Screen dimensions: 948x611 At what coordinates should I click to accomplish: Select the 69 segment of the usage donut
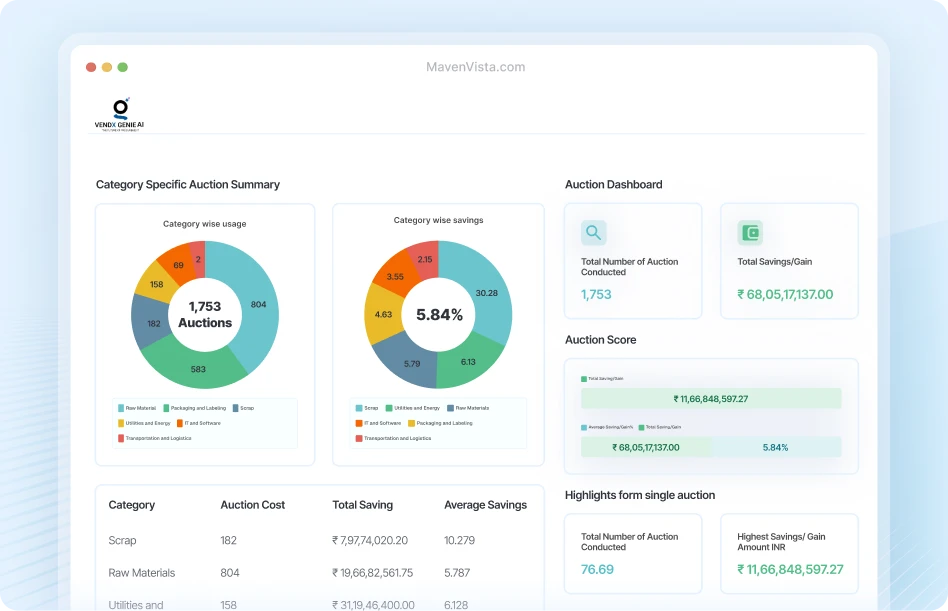[x=177, y=264]
